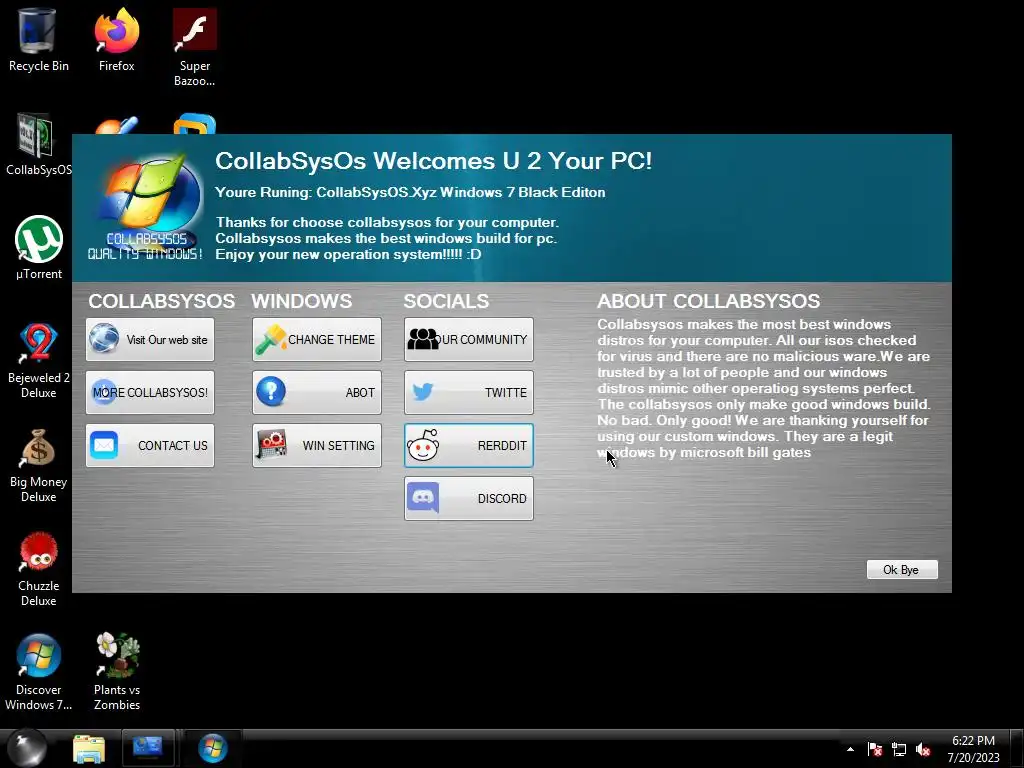
Task: Click the CollabSysOS logo in the welcome banner
Action: (146, 208)
